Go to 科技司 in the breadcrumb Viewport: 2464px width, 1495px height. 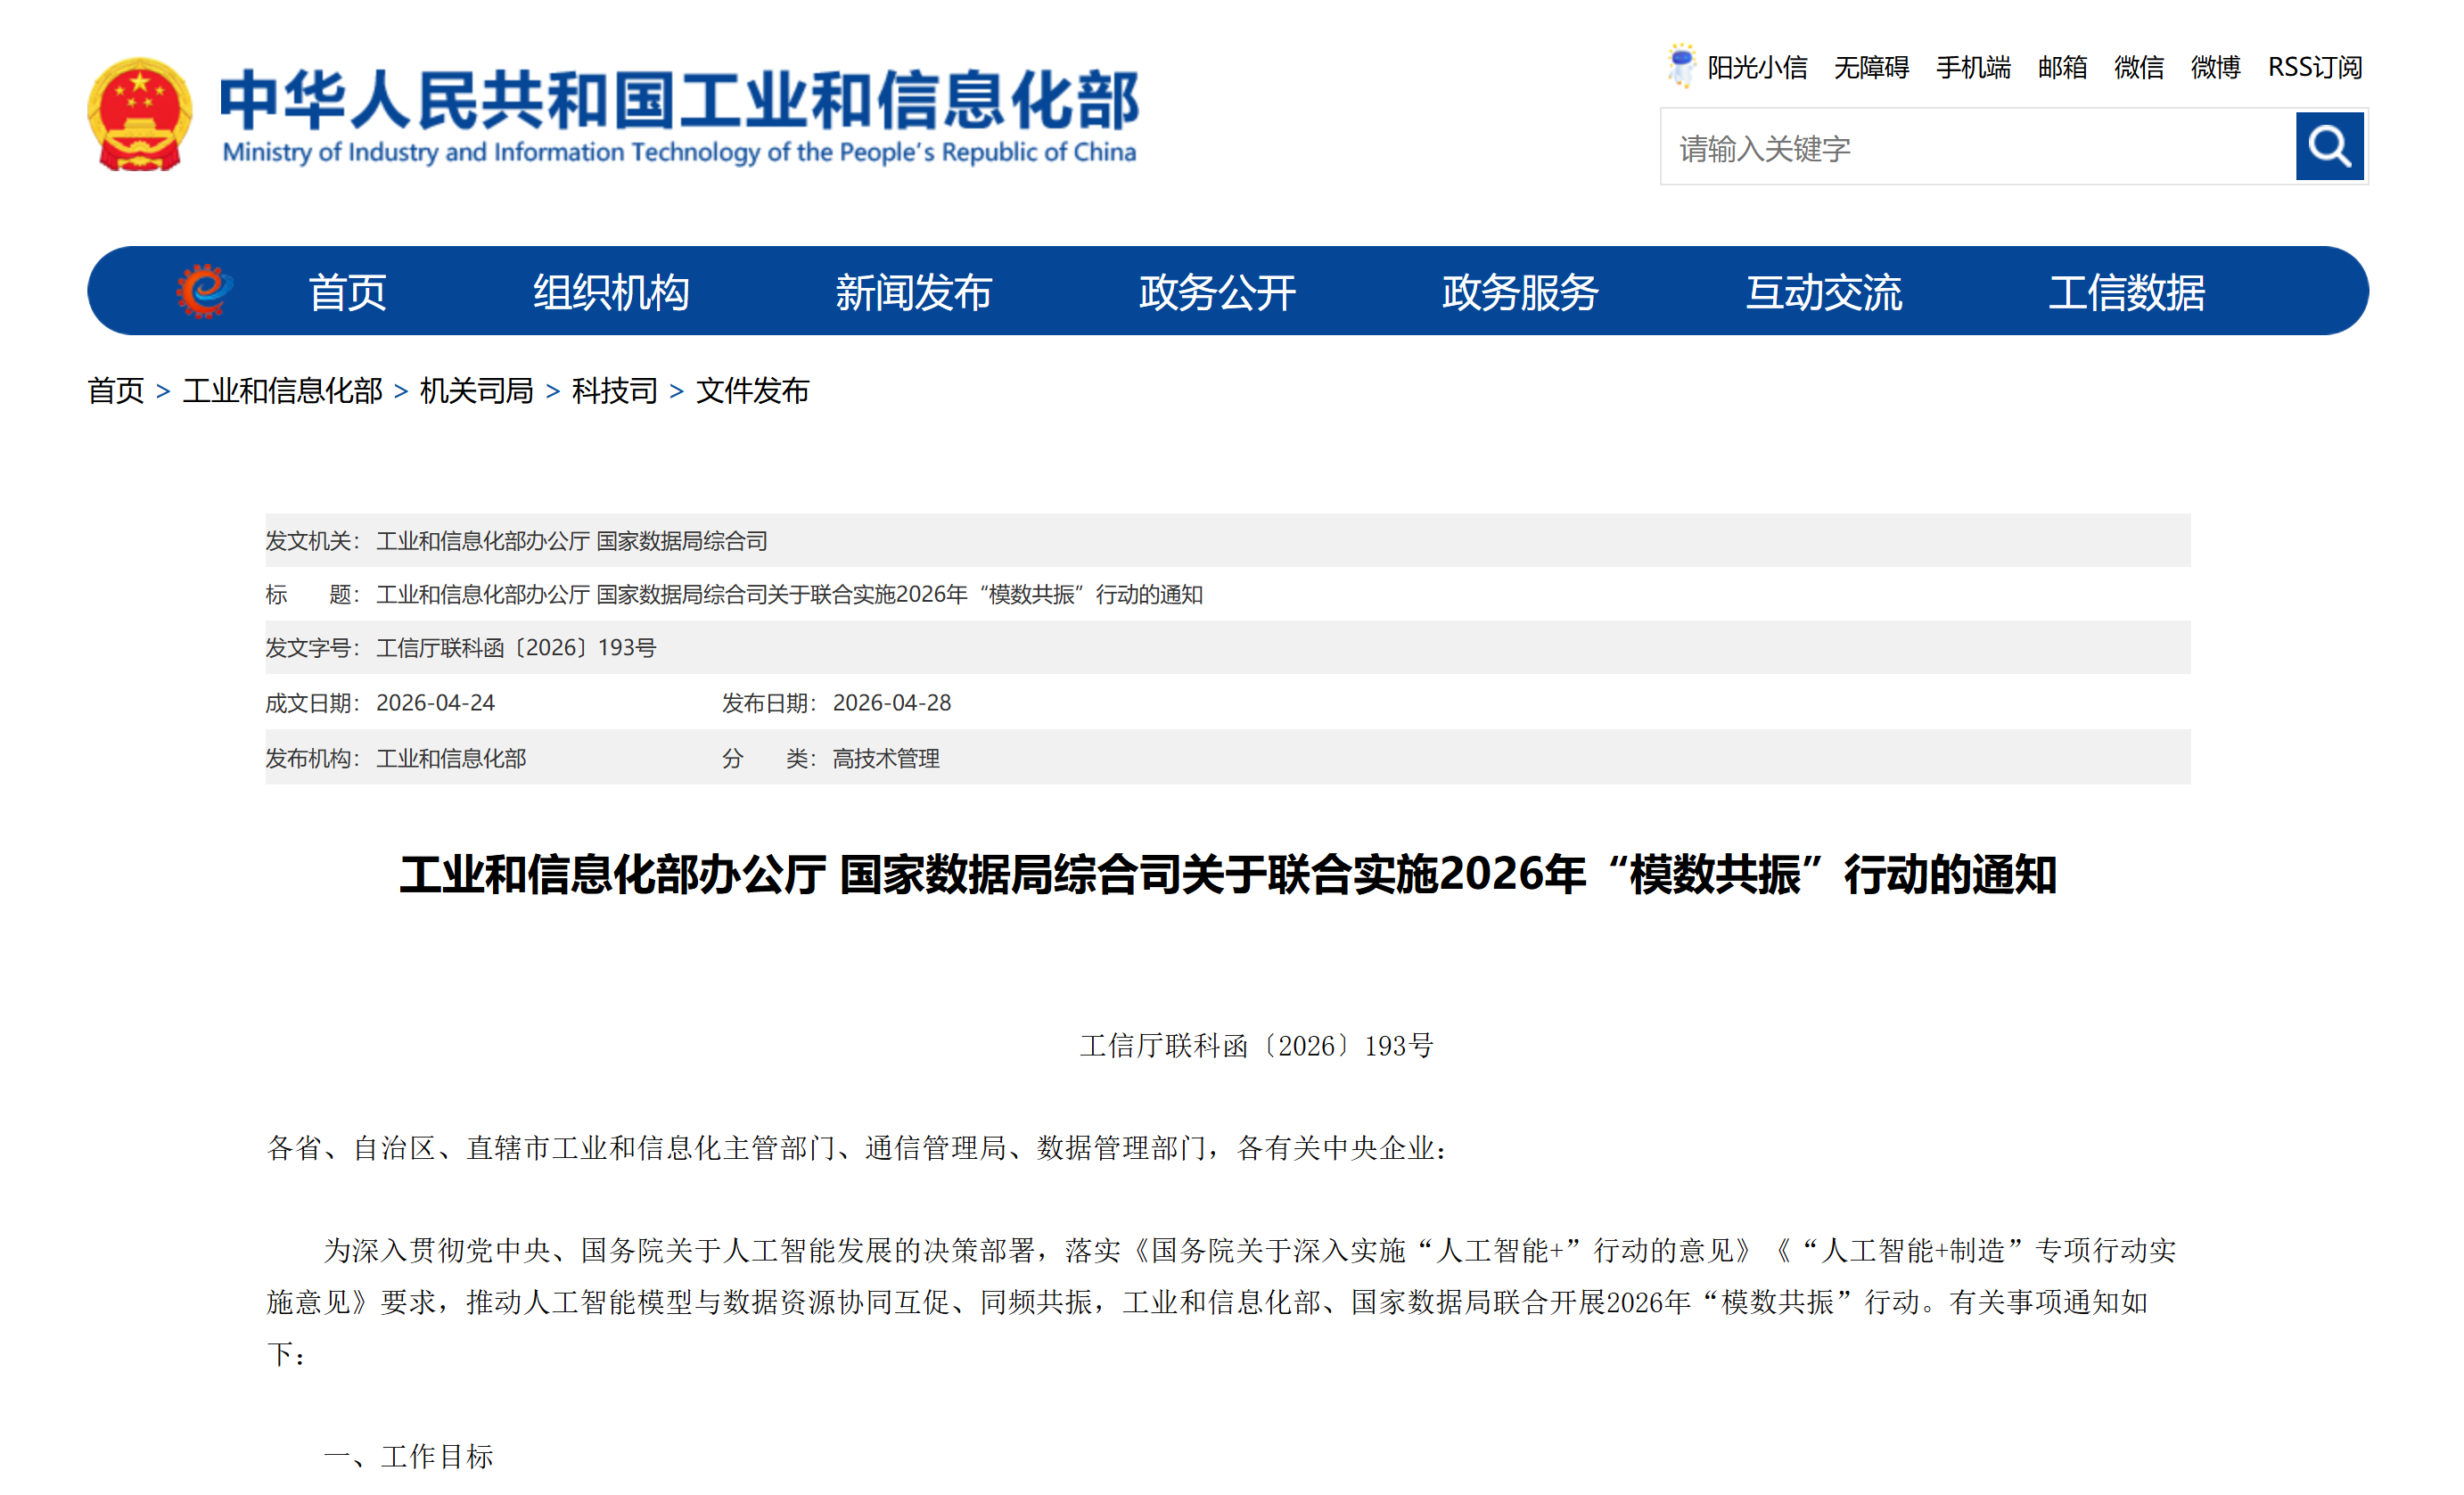tap(614, 390)
